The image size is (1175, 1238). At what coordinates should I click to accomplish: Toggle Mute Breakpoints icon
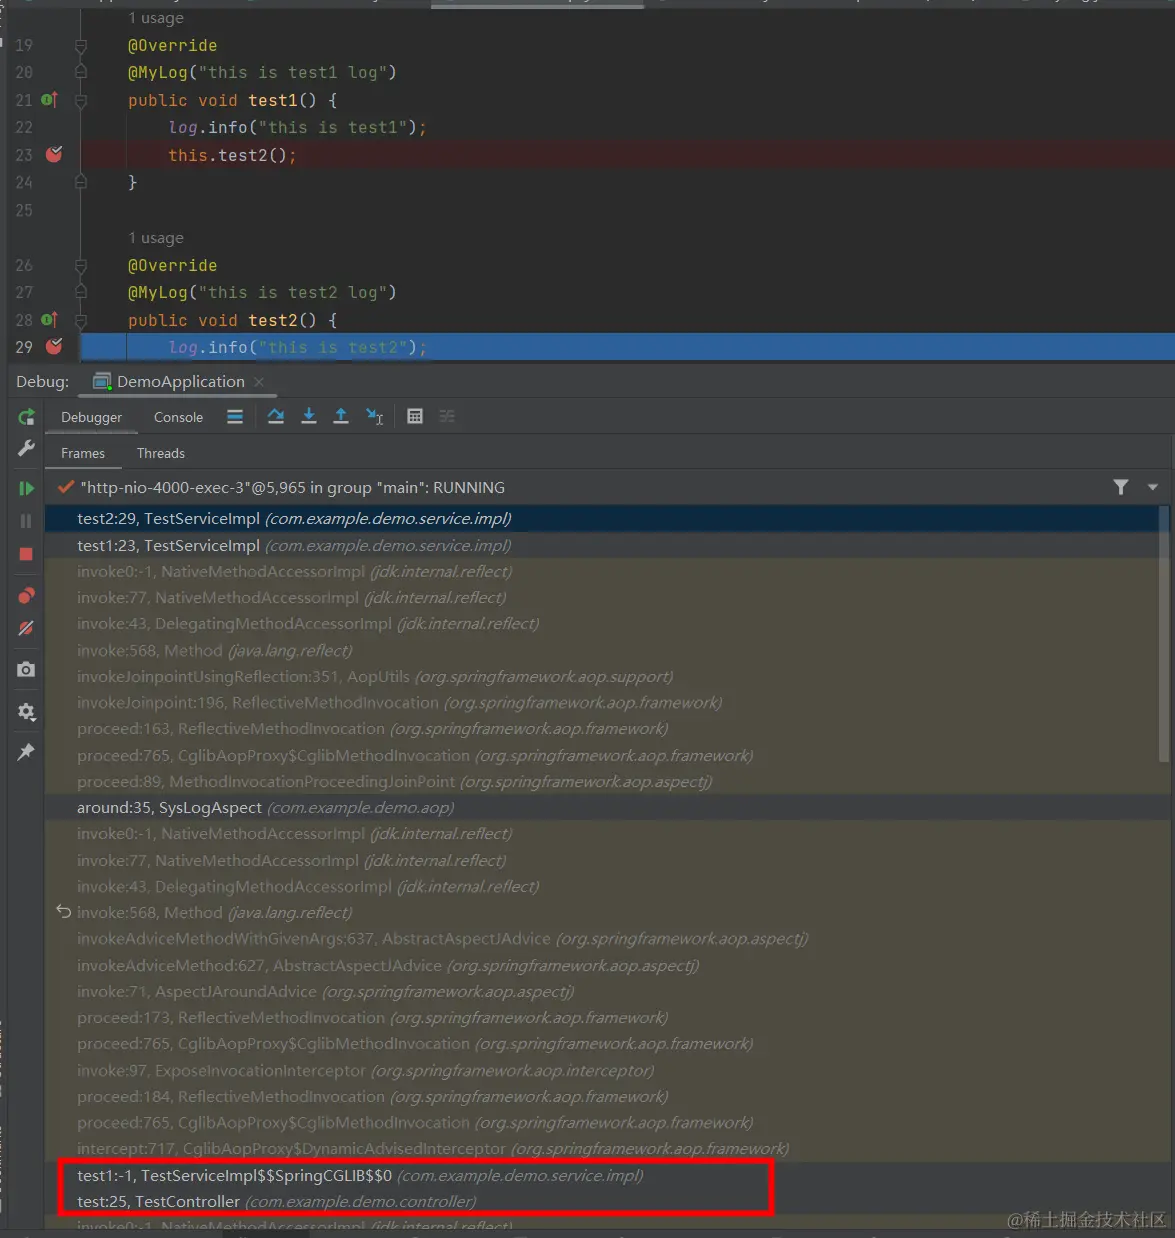[26, 629]
